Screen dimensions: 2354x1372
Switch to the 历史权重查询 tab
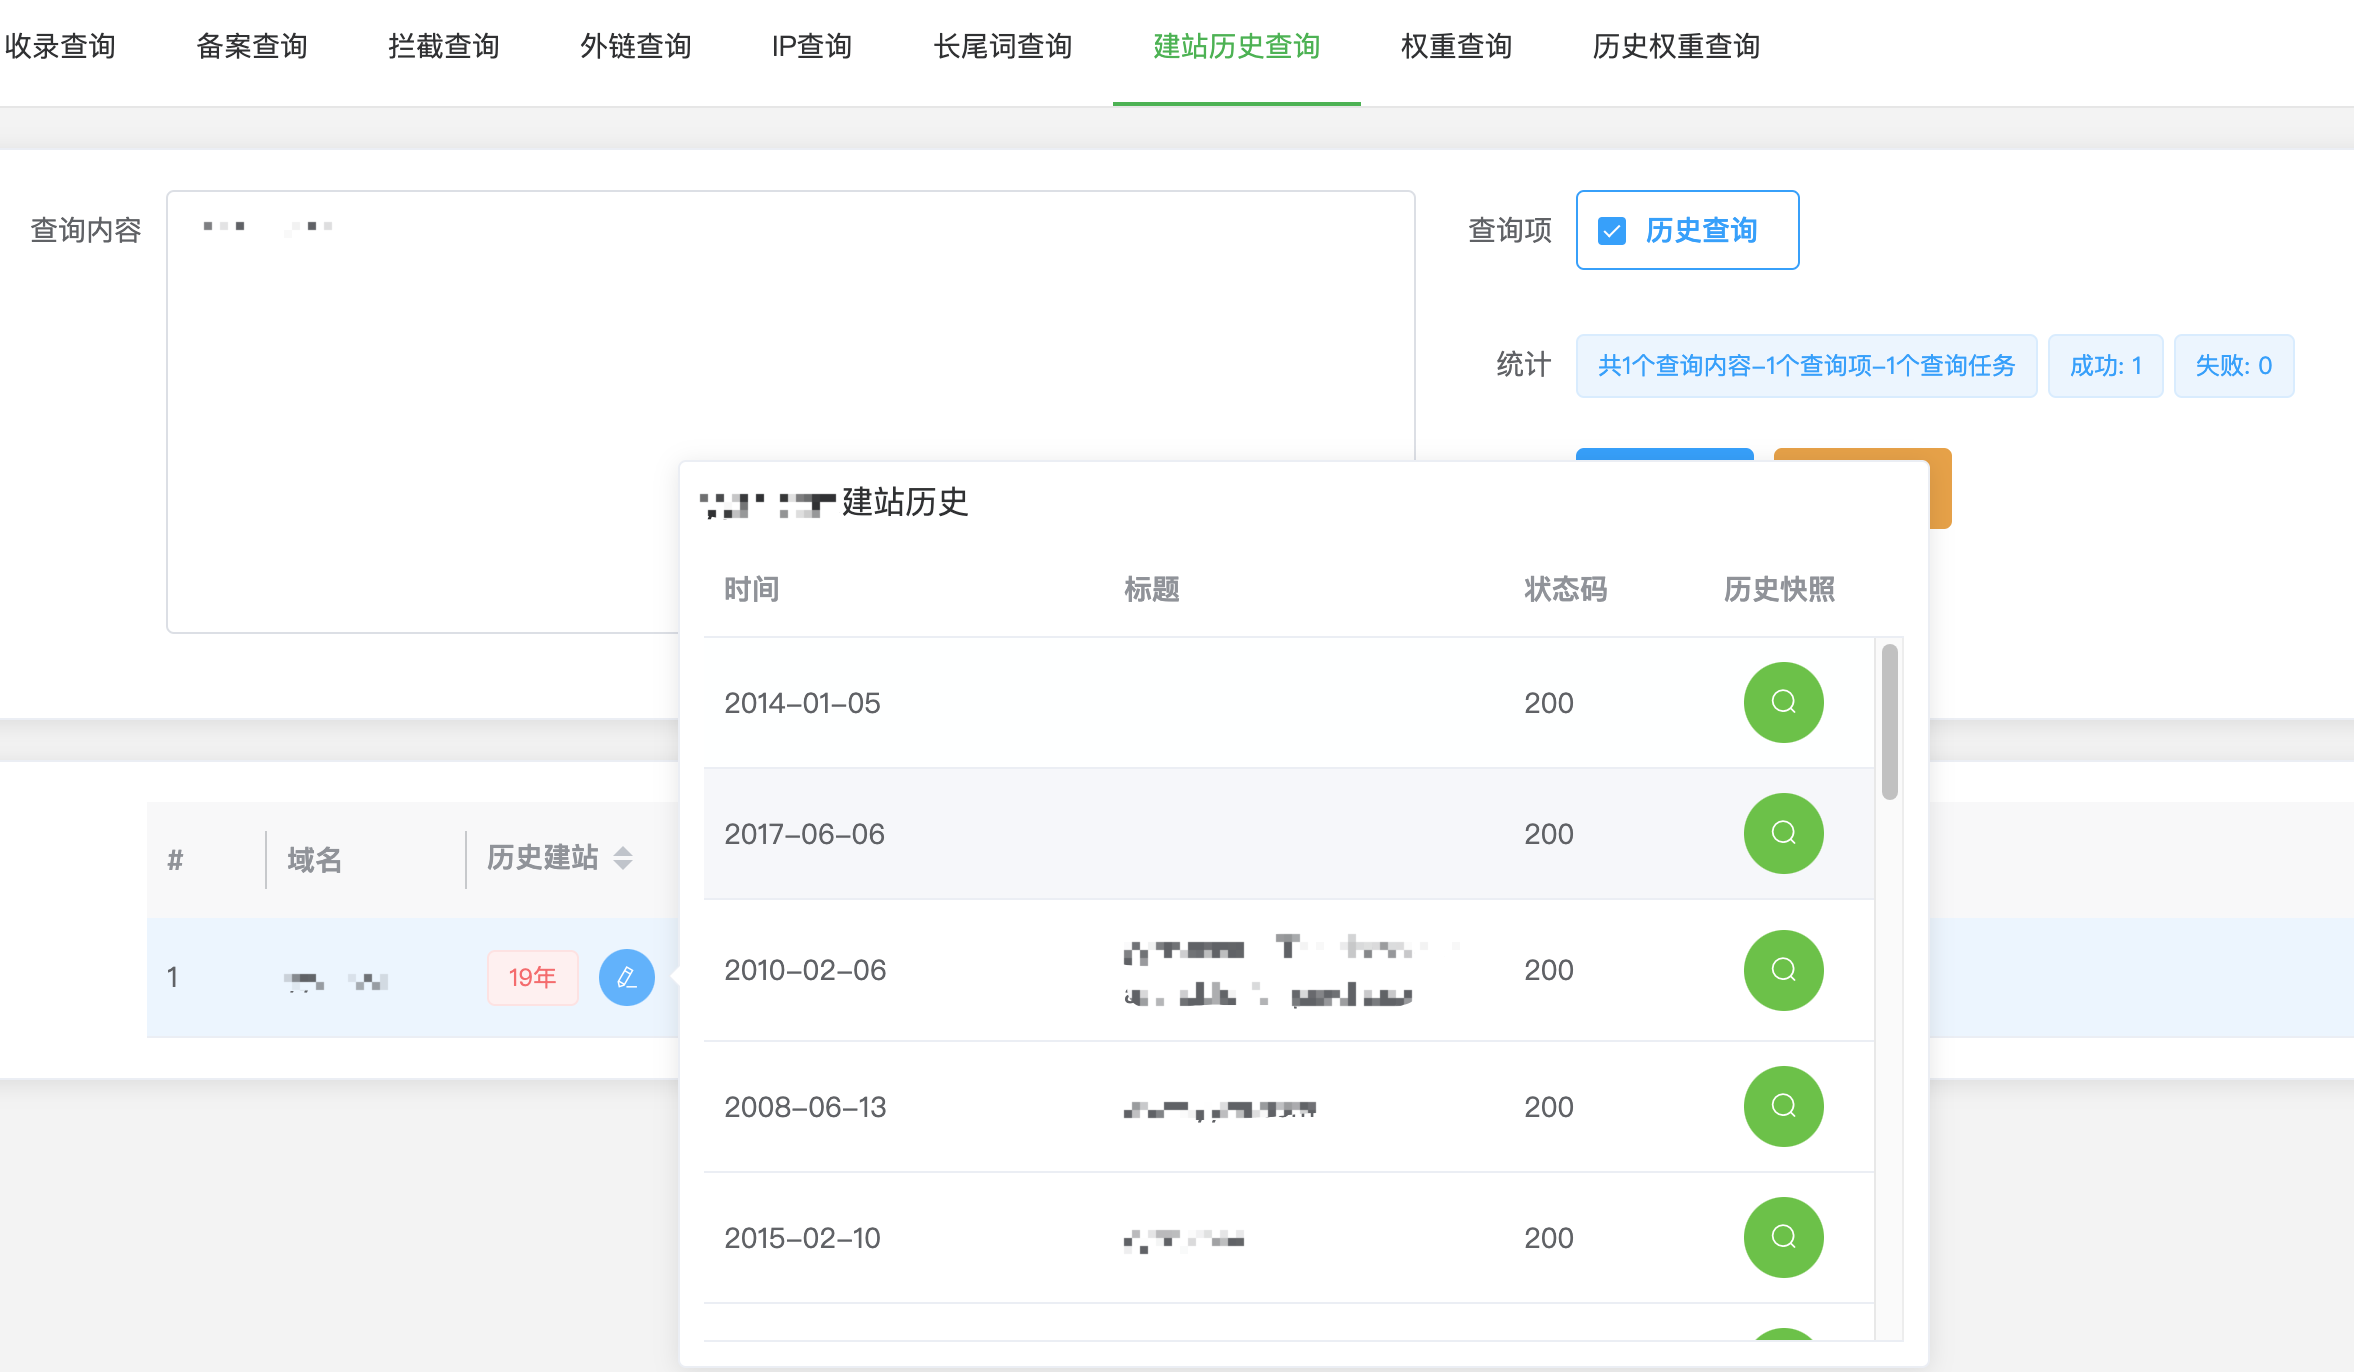coord(1677,46)
